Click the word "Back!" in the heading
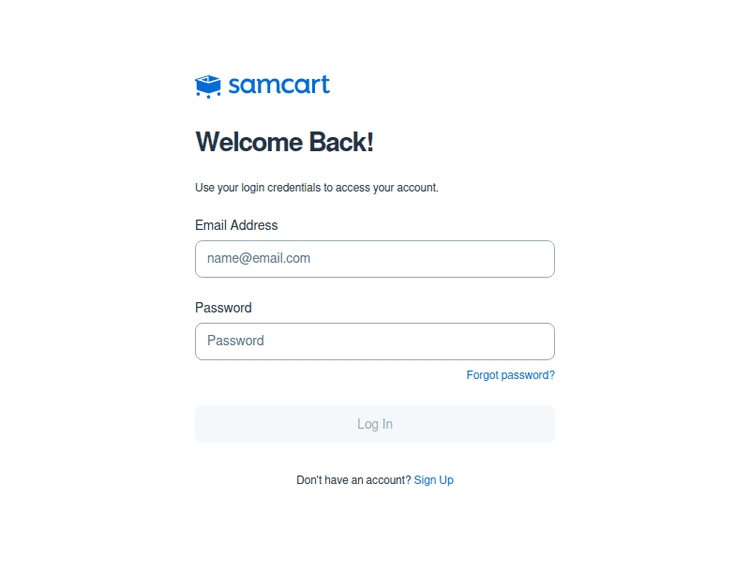This screenshot has height=563, width=750. (x=341, y=142)
